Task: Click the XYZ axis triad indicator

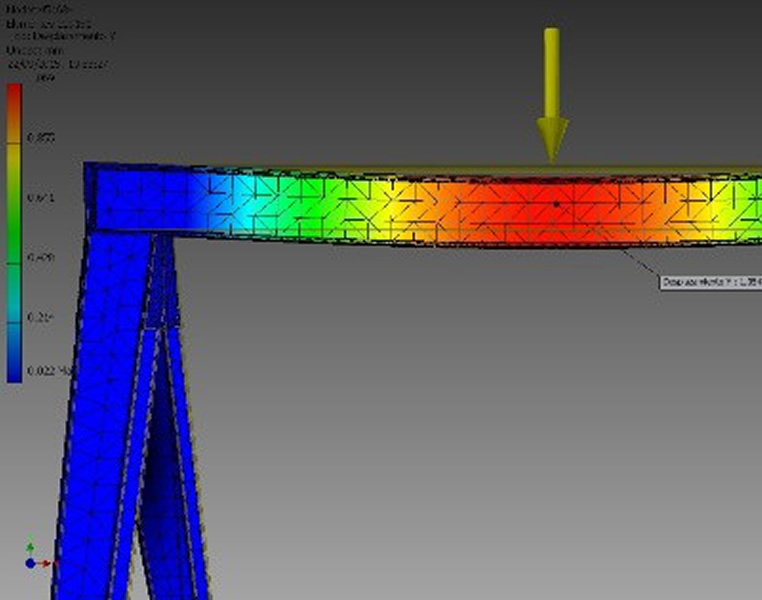Action: pos(32,560)
